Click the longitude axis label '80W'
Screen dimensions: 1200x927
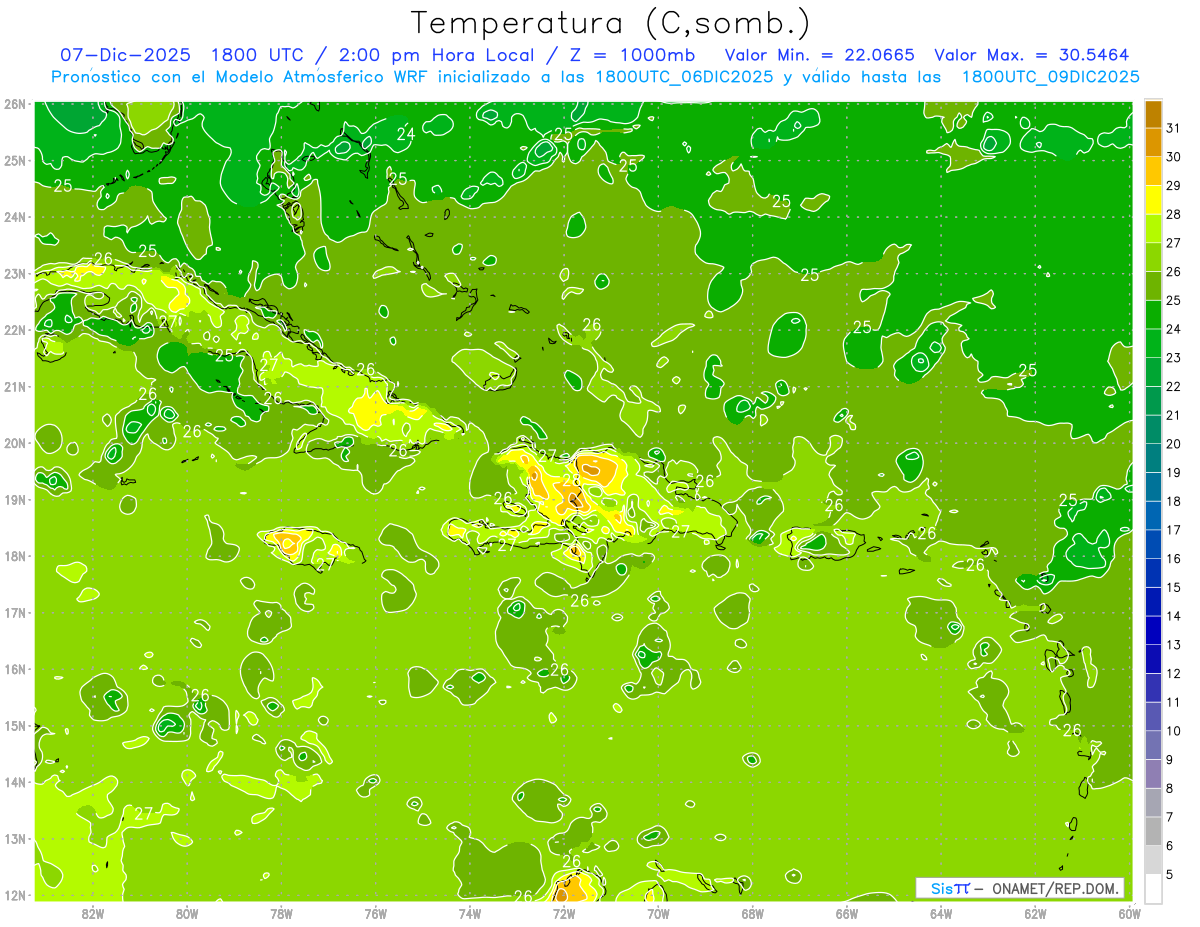click(x=187, y=913)
